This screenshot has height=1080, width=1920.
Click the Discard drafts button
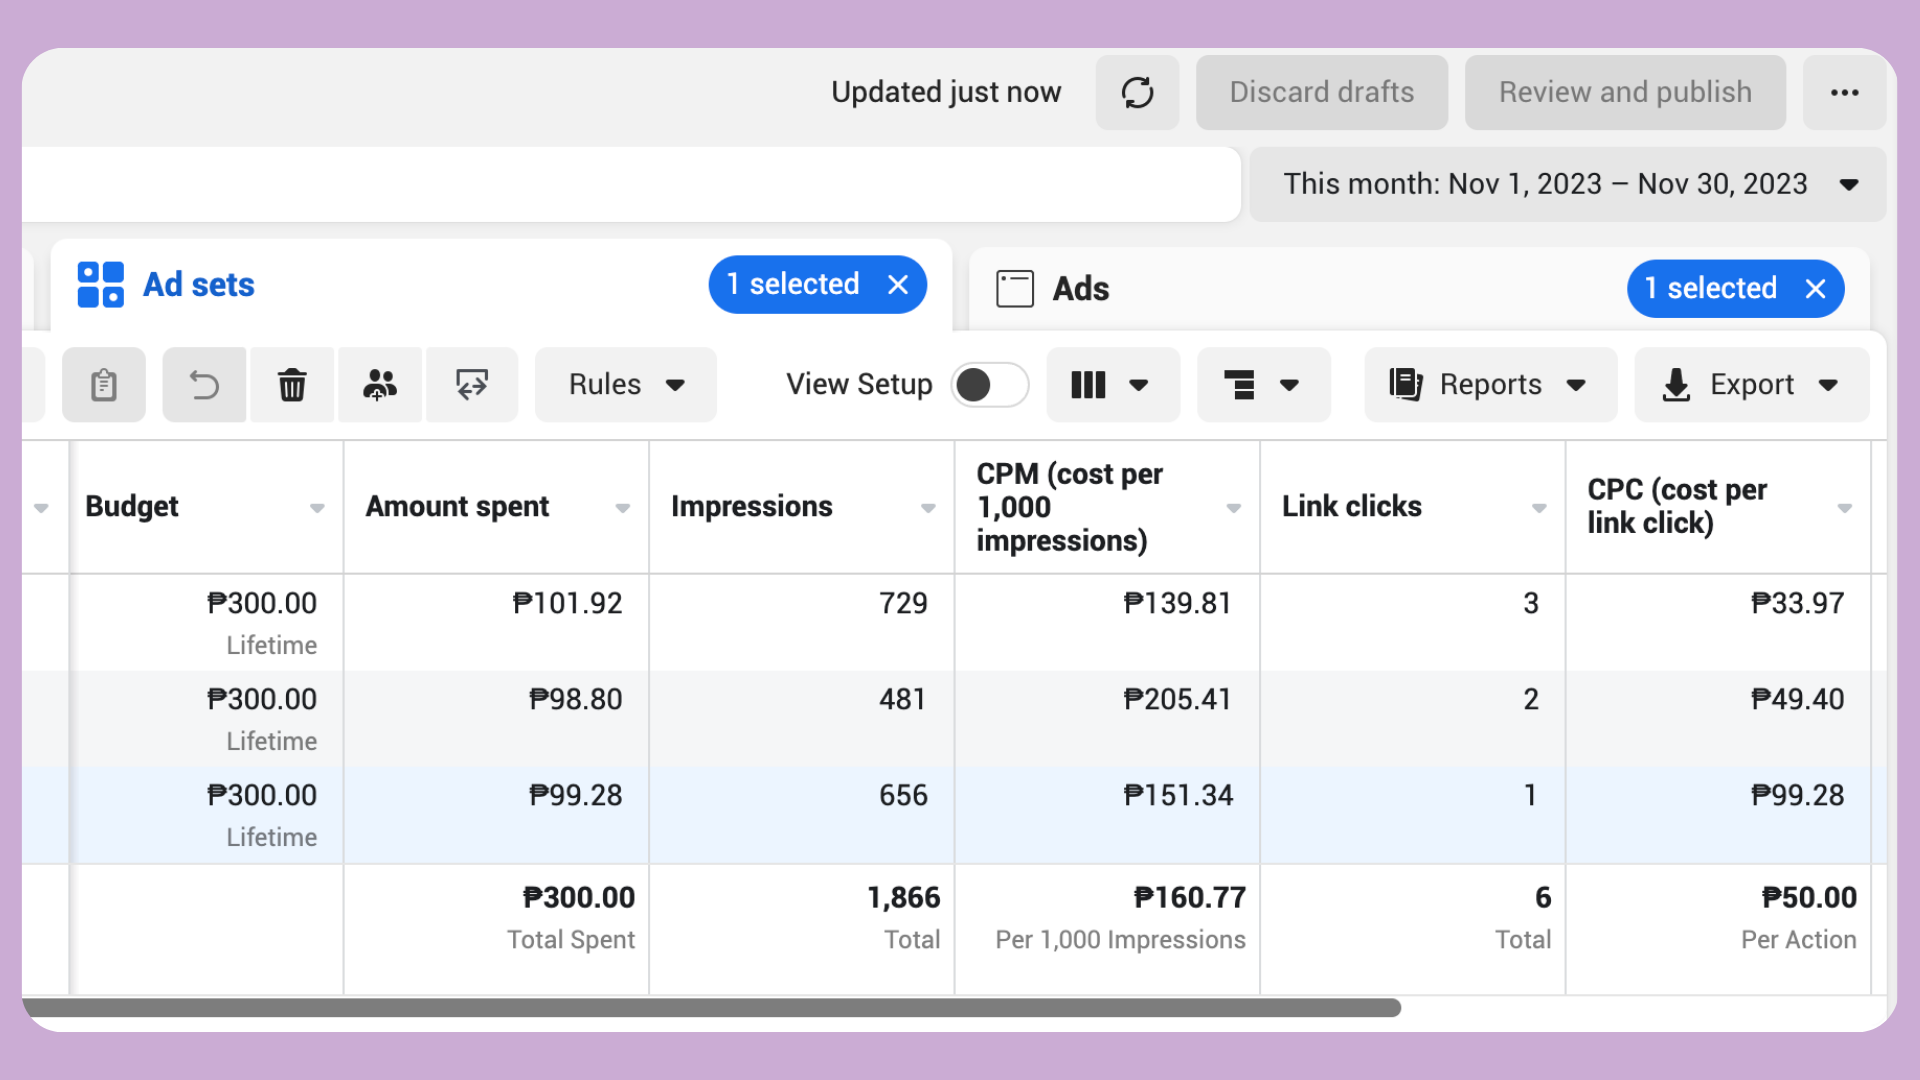tap(1321, 93)
